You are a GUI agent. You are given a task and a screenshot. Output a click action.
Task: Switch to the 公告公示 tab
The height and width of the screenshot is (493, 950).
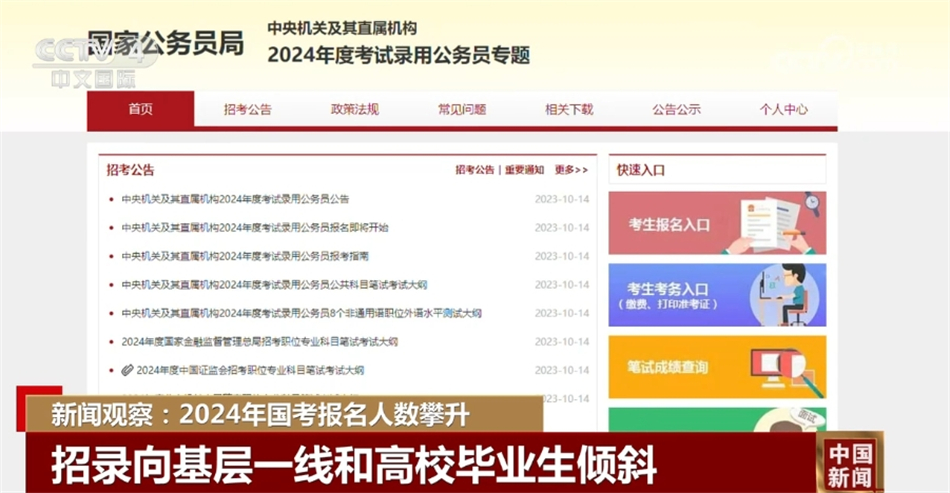click(x=677, y=109)
